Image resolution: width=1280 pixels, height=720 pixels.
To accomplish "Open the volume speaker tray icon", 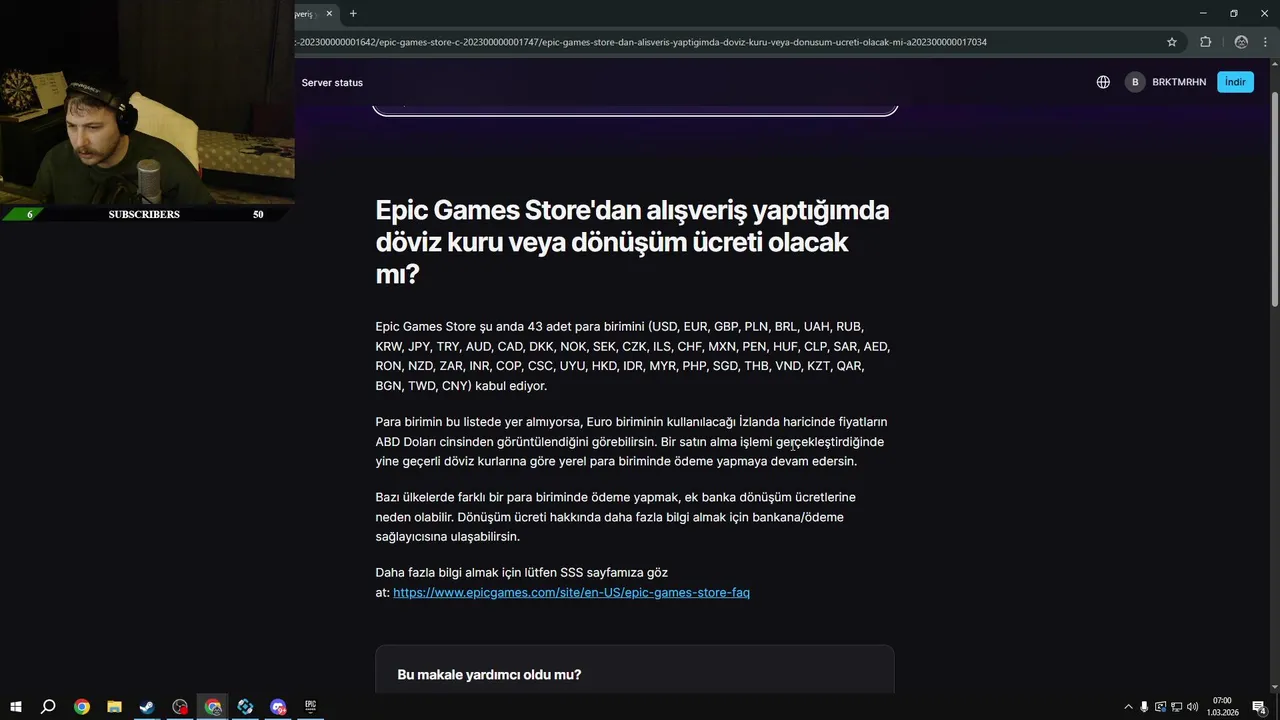I will point(1192,707).
